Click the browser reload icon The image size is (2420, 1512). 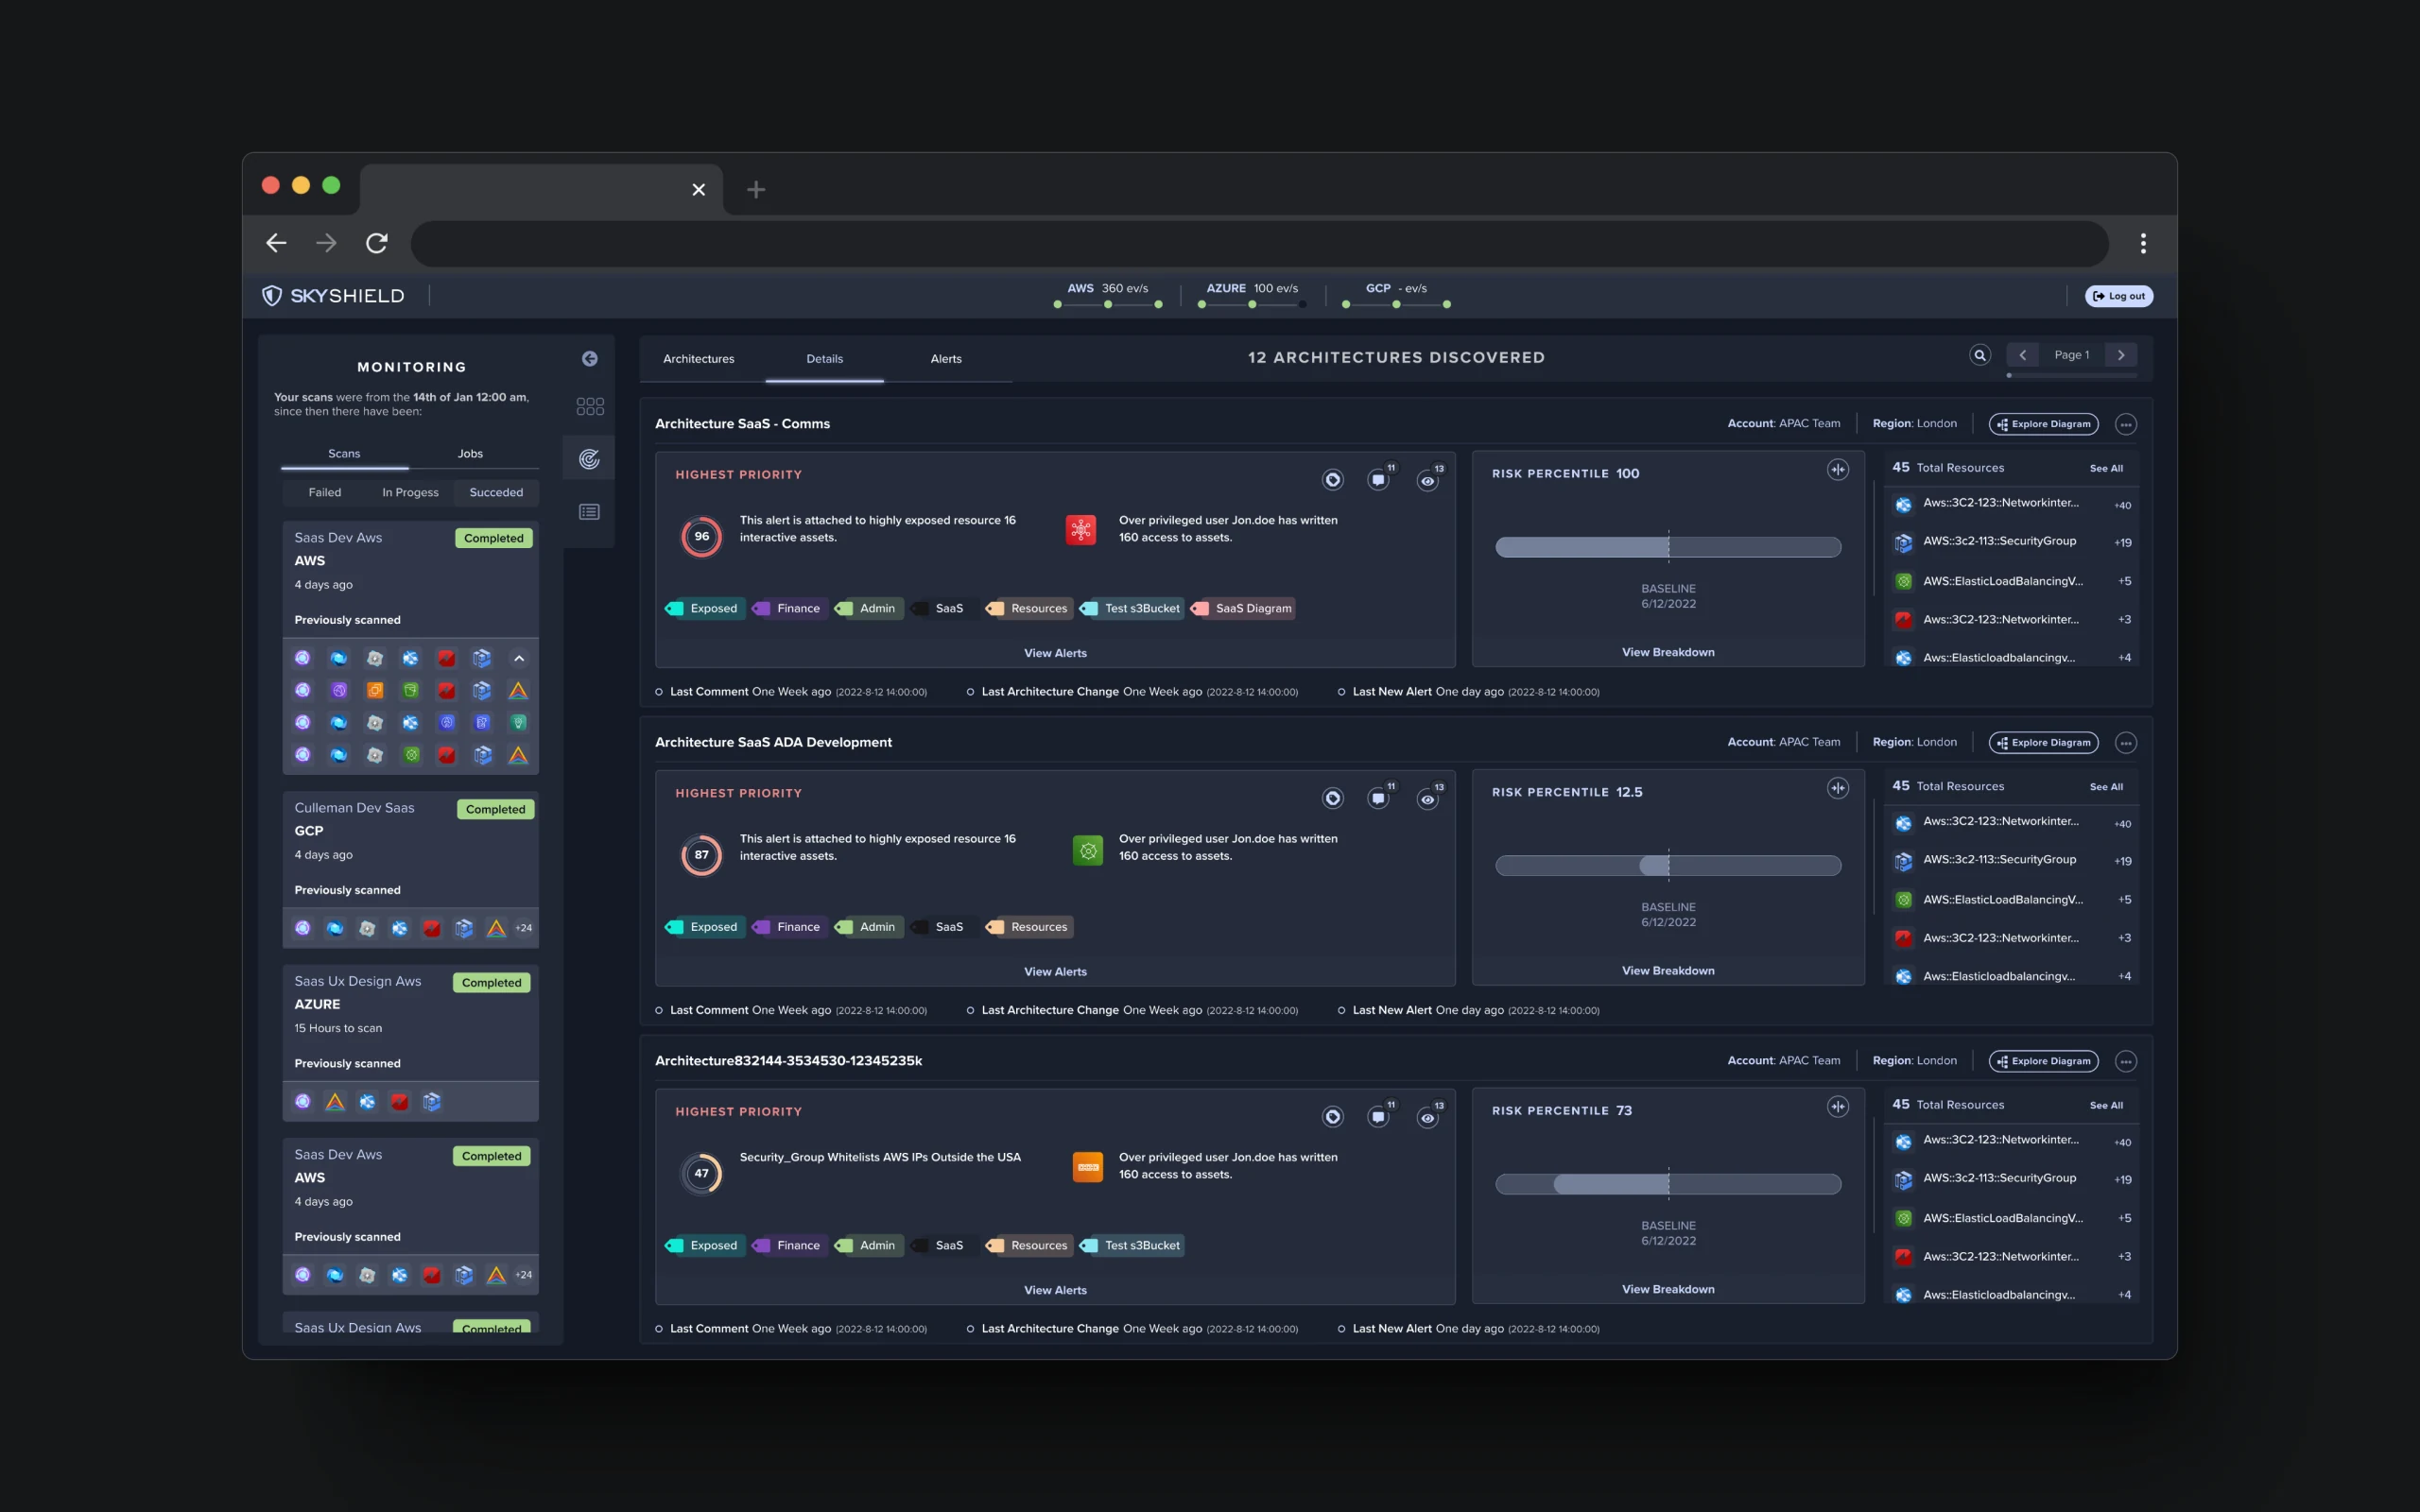click(377, 243)
